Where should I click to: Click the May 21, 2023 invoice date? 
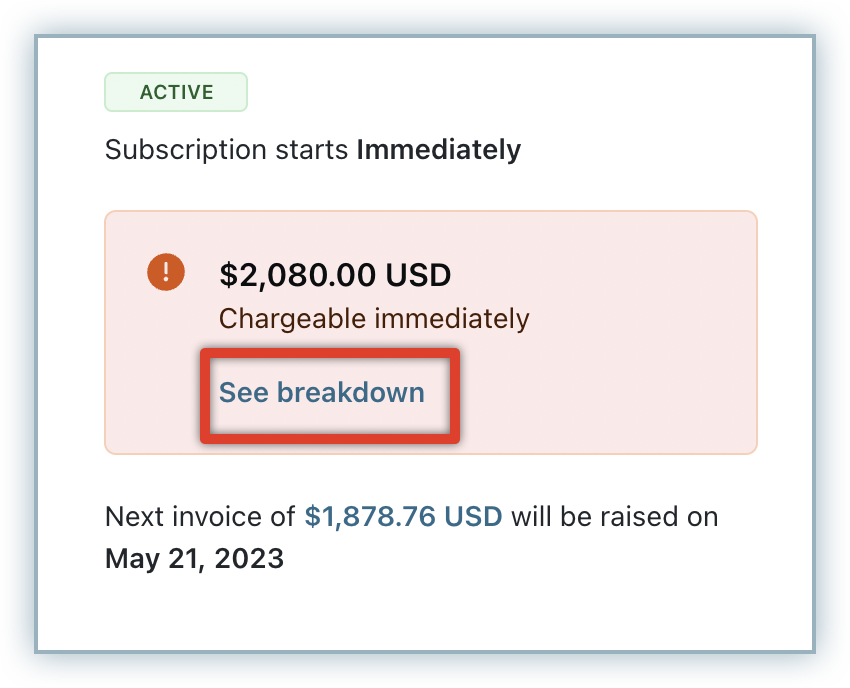[x=194, y=558]
